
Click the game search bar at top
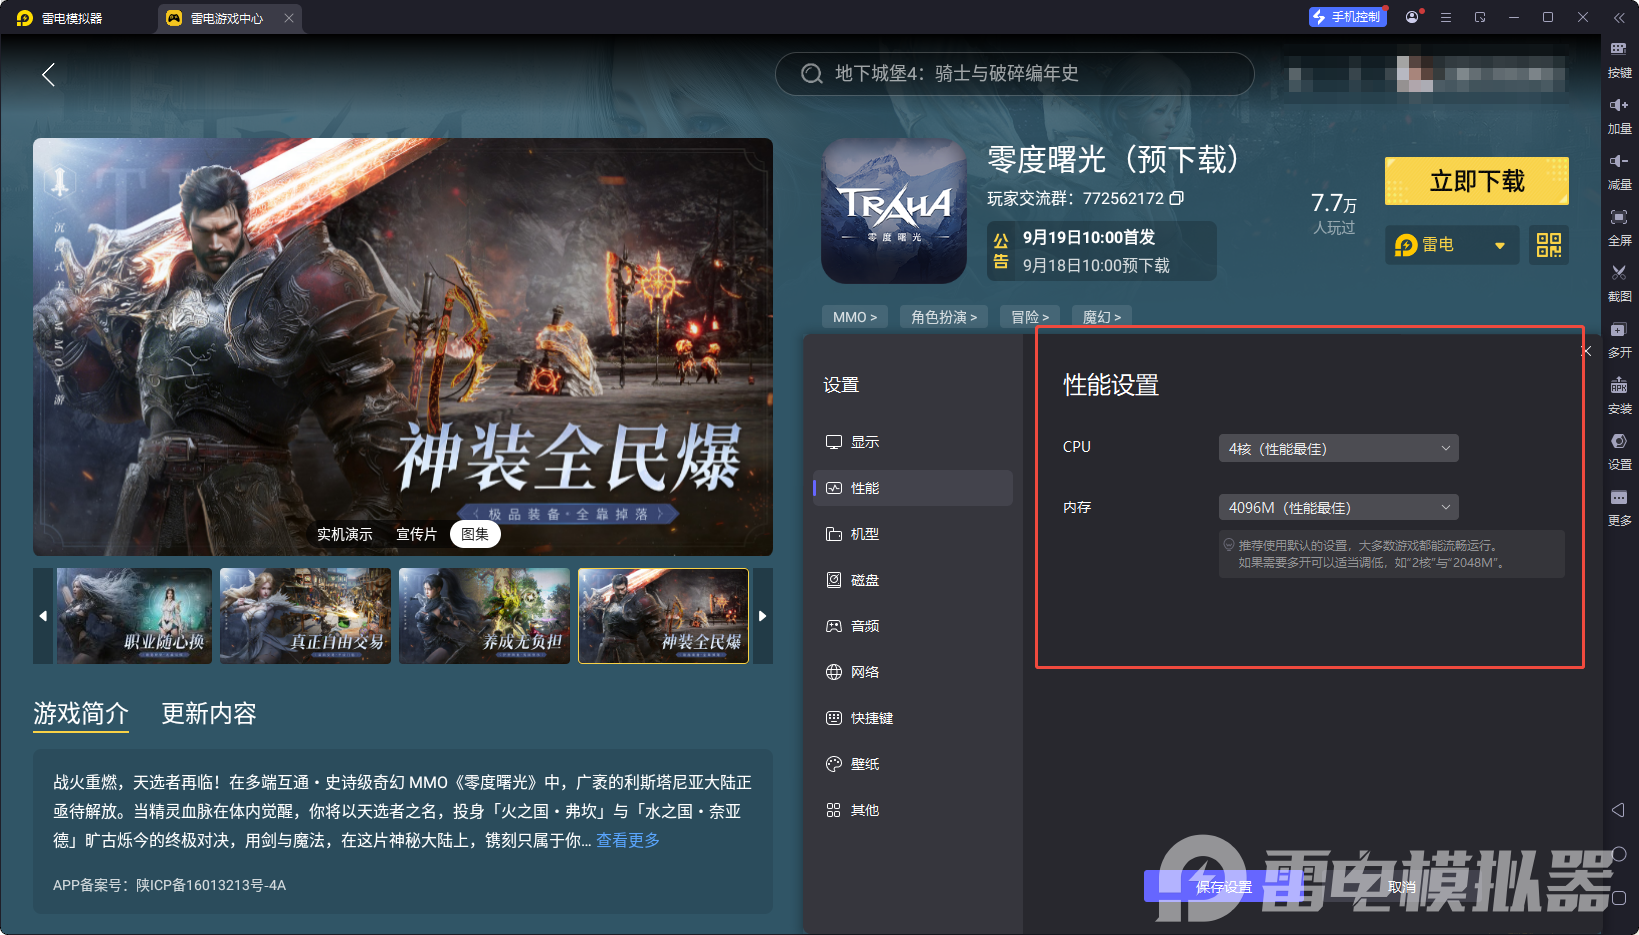pos(1014,74)
